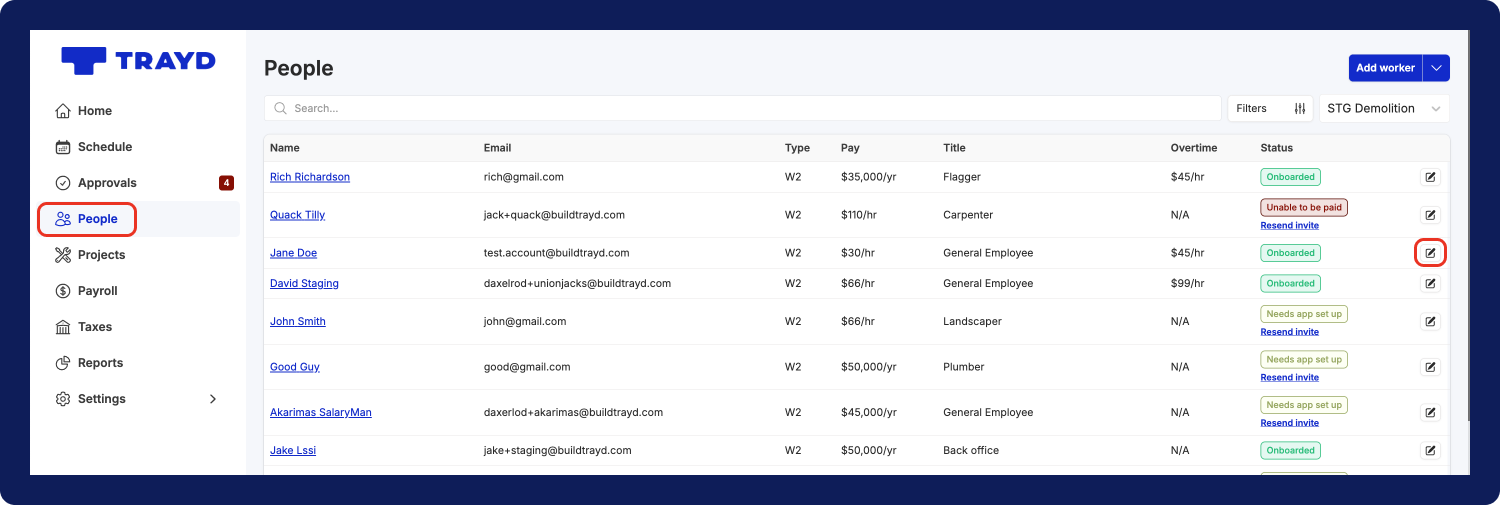Click John Smith's Needs app set up badge
This screenshot has height=505, width=1500.
coord(1304,314)
